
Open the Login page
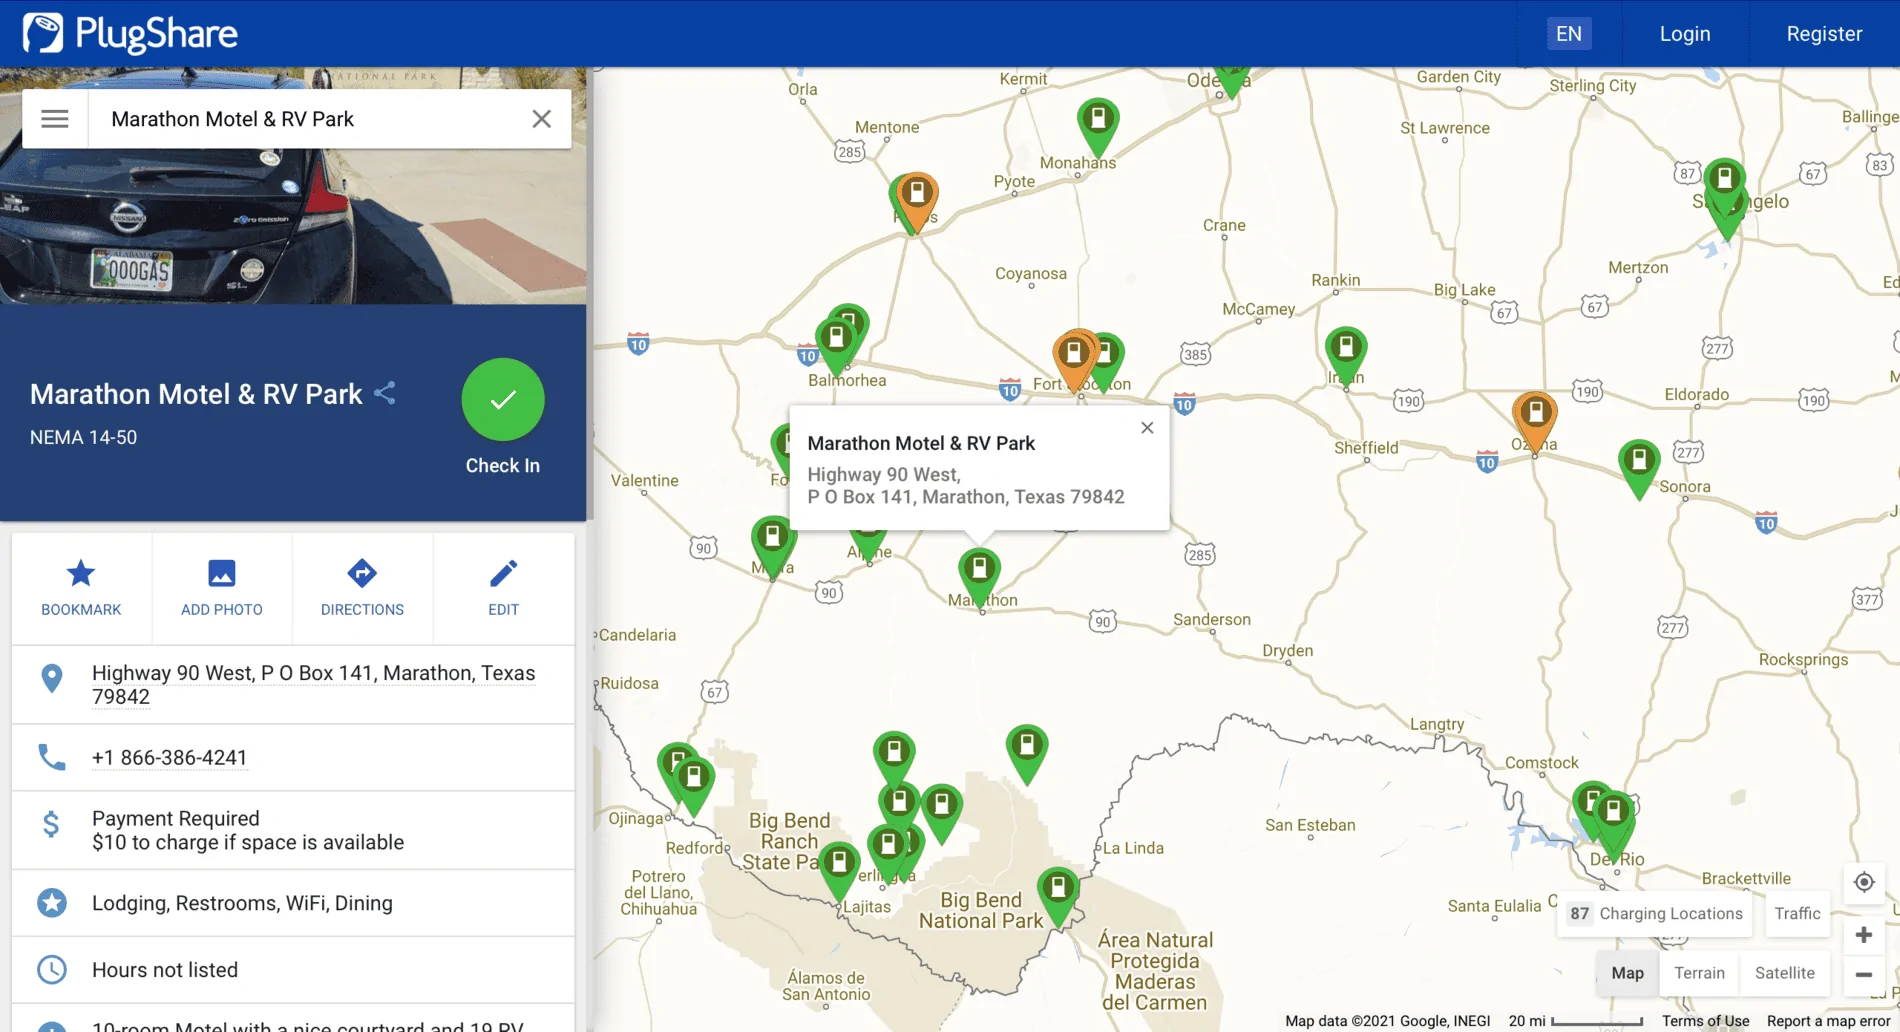point(1685,34)
